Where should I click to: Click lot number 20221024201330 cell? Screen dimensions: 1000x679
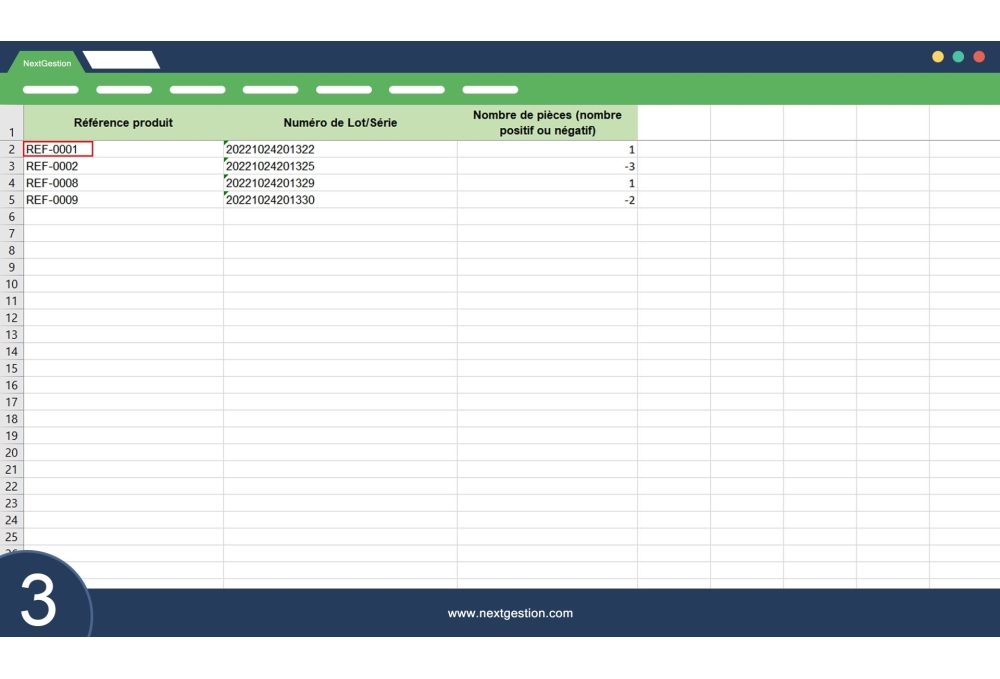[340, 200]
